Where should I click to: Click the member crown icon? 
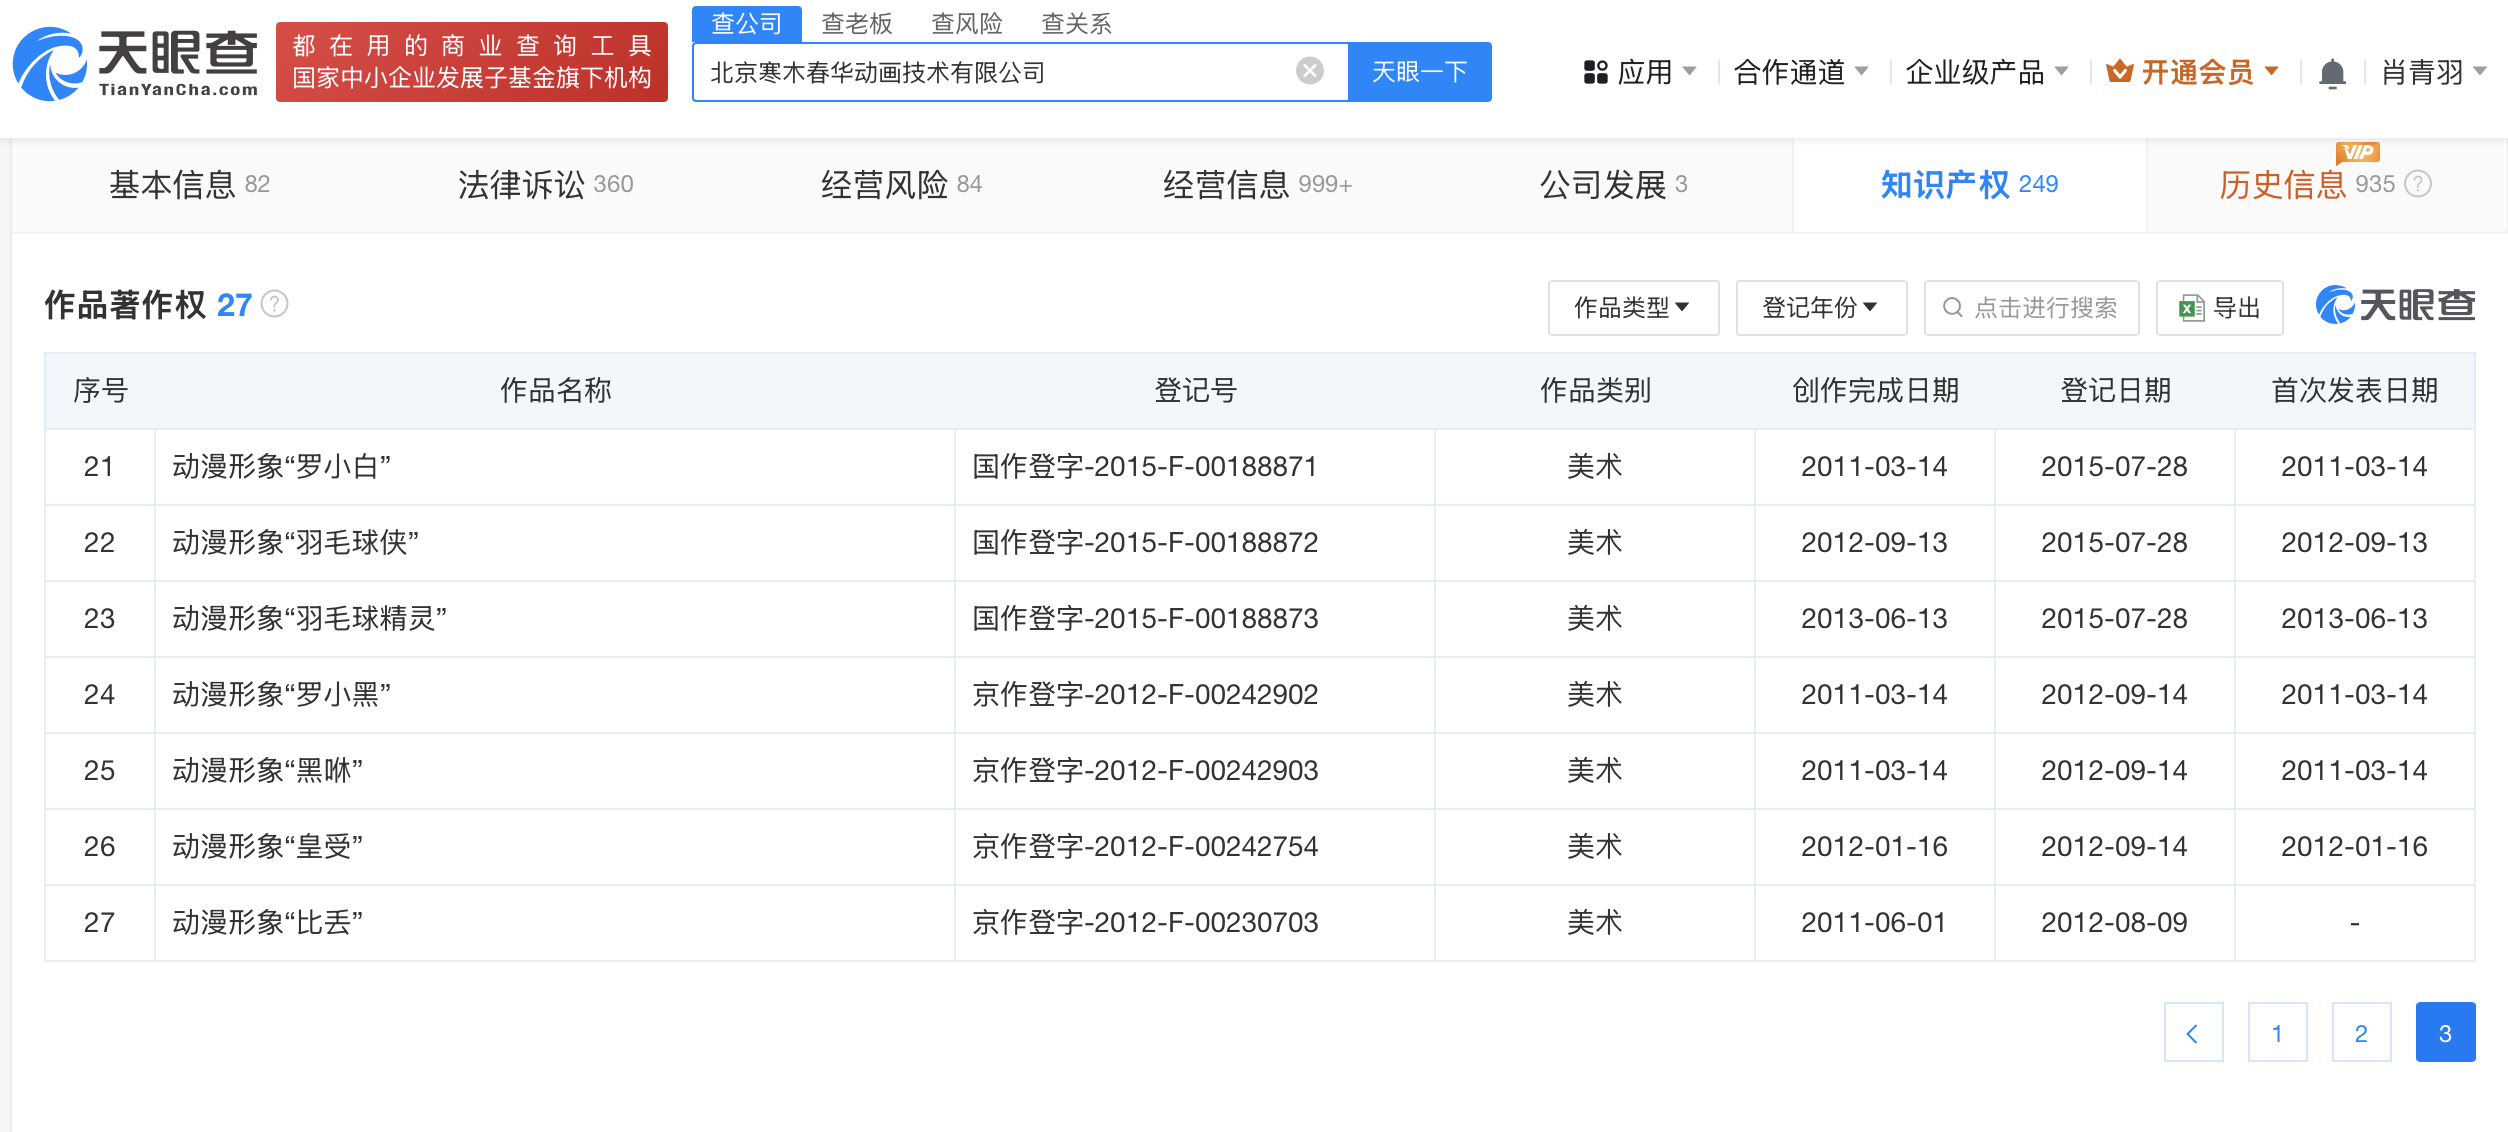pos(2119,72)
